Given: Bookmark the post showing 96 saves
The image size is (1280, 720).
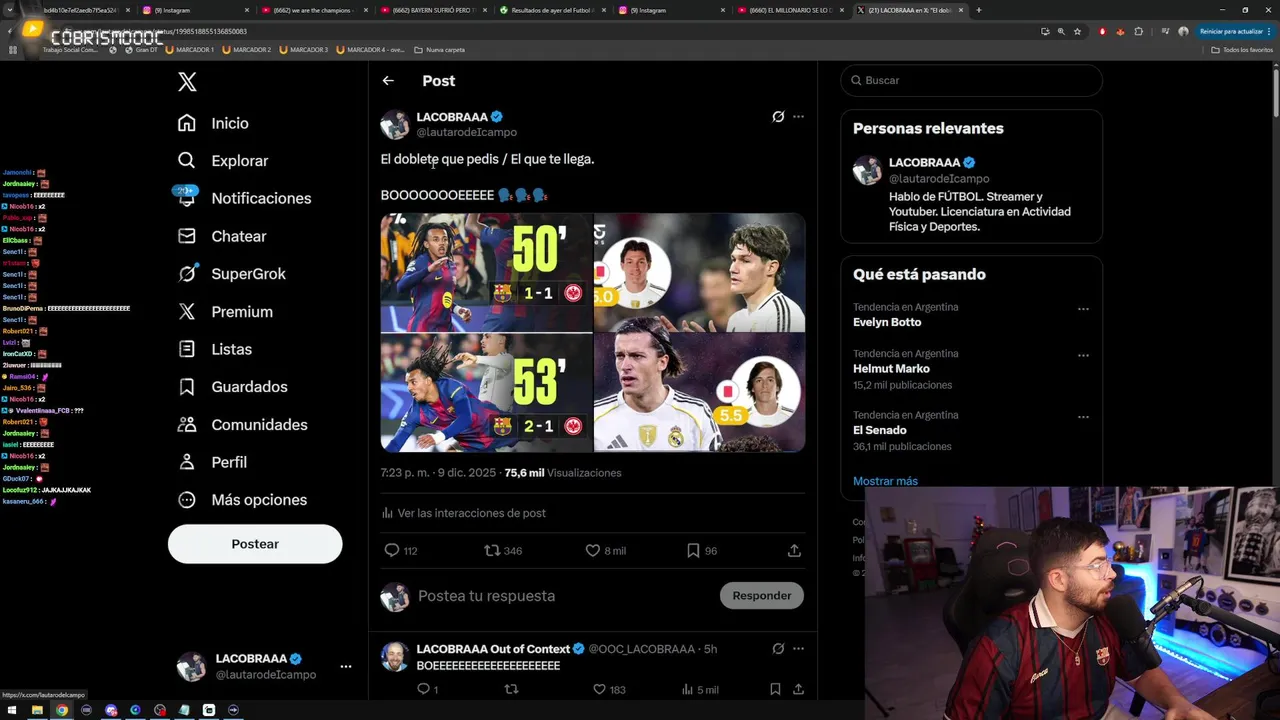Looking at the screenshot, I should pyautogui.click(x=702, y=551).
